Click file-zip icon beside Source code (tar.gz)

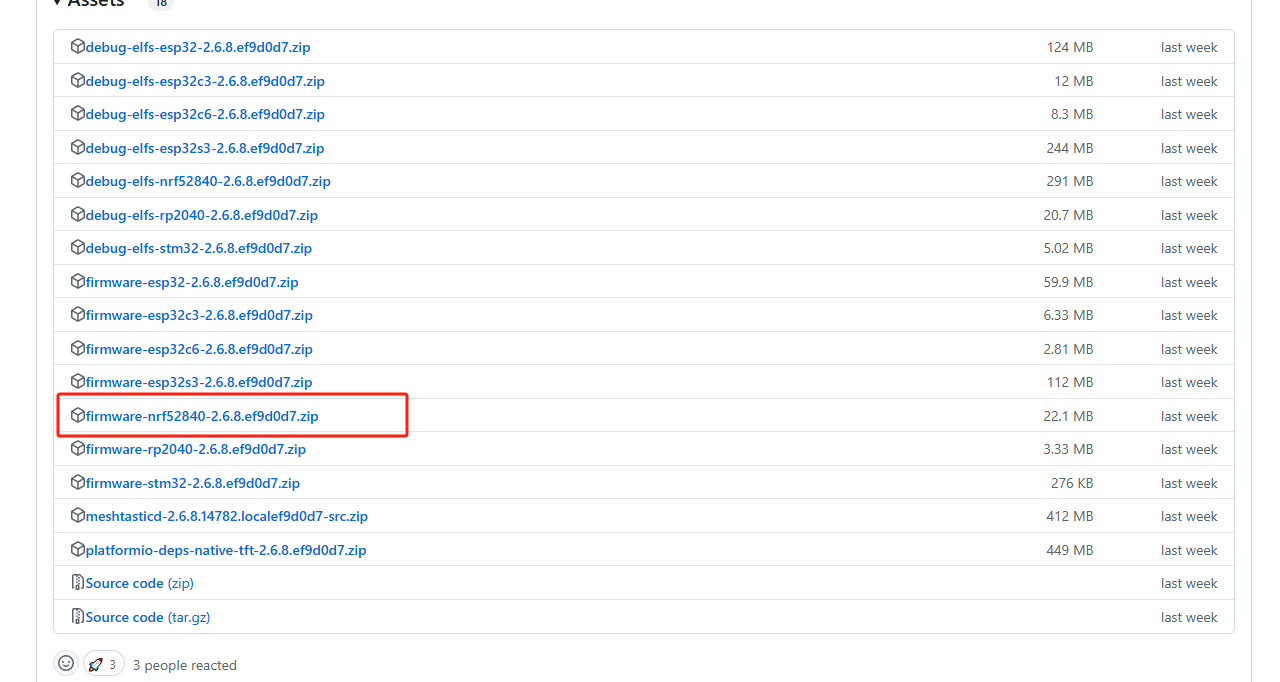coord(78,616)
